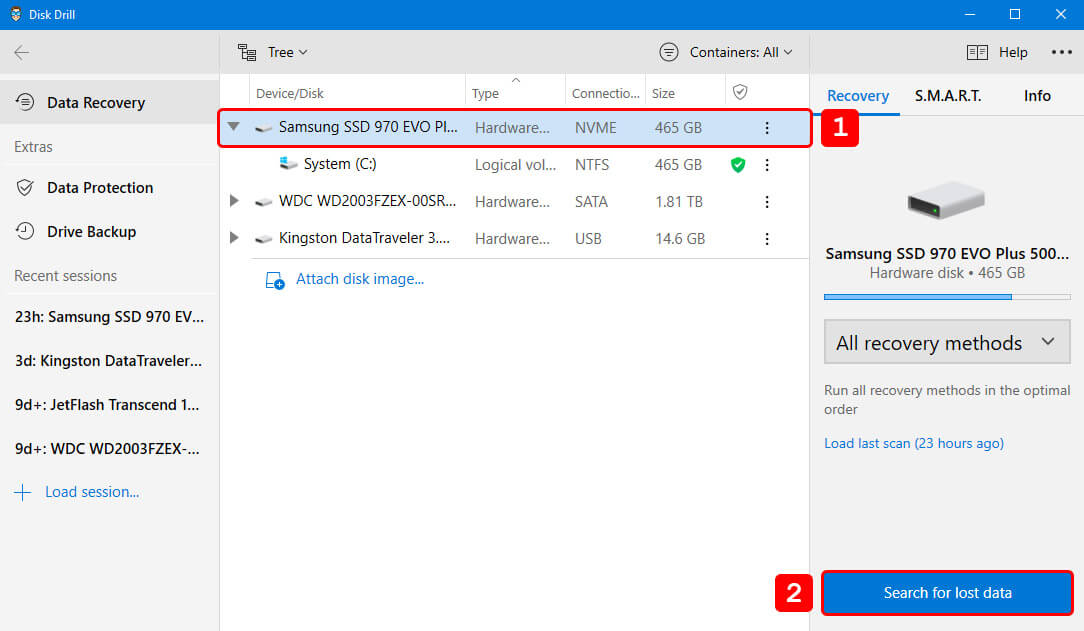Open Data Protection in the sidebar
1084x631 pixels.
tap(109, 187)
